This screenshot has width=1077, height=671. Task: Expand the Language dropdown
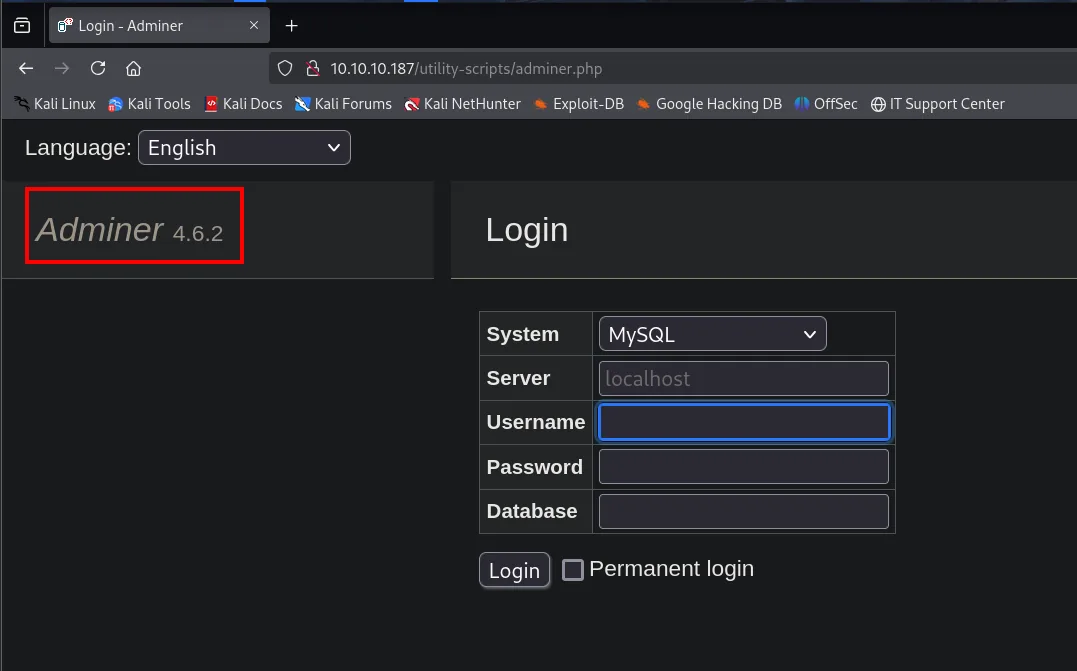tap(244, 148)
